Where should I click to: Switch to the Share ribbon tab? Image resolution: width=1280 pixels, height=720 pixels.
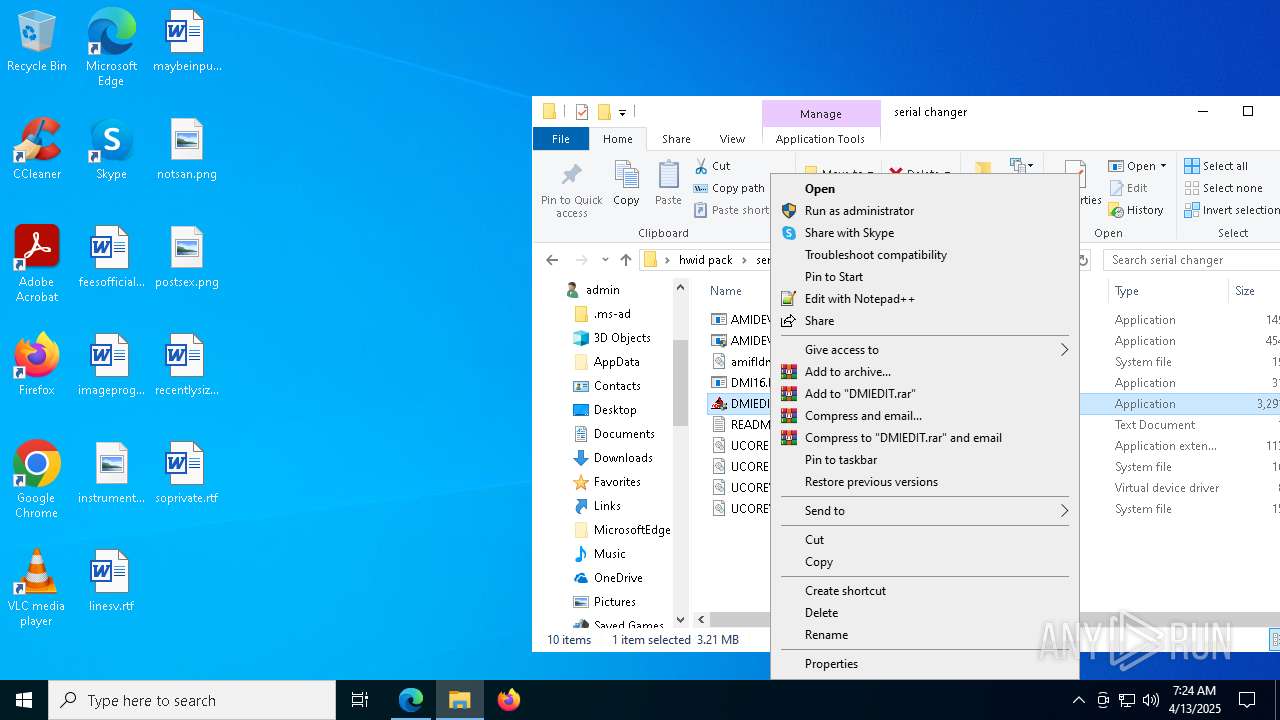pyautogui.click(x=676, y=139)
